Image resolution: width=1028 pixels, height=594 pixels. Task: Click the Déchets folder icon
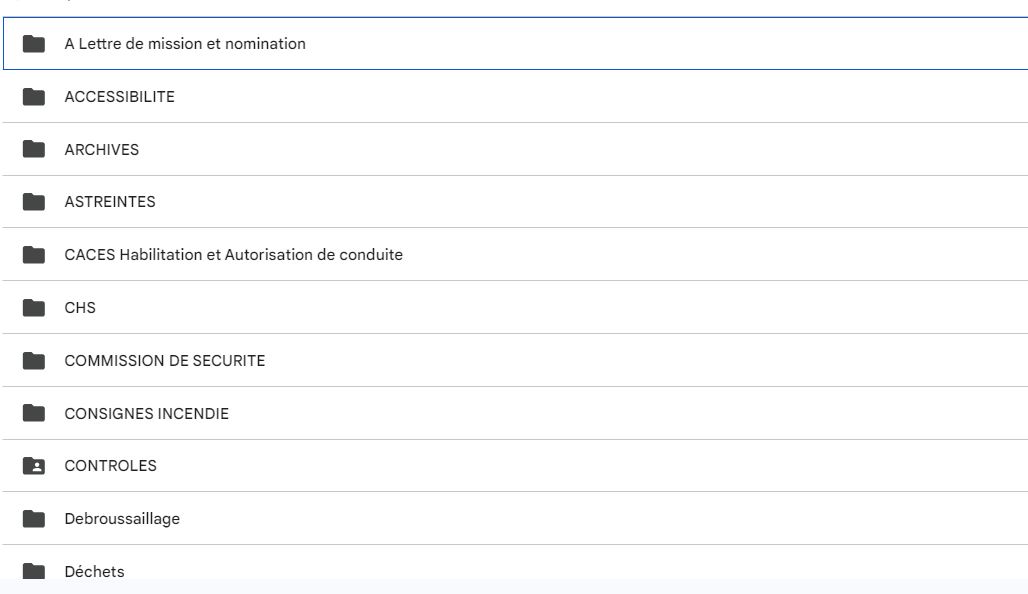pos(33,571)
